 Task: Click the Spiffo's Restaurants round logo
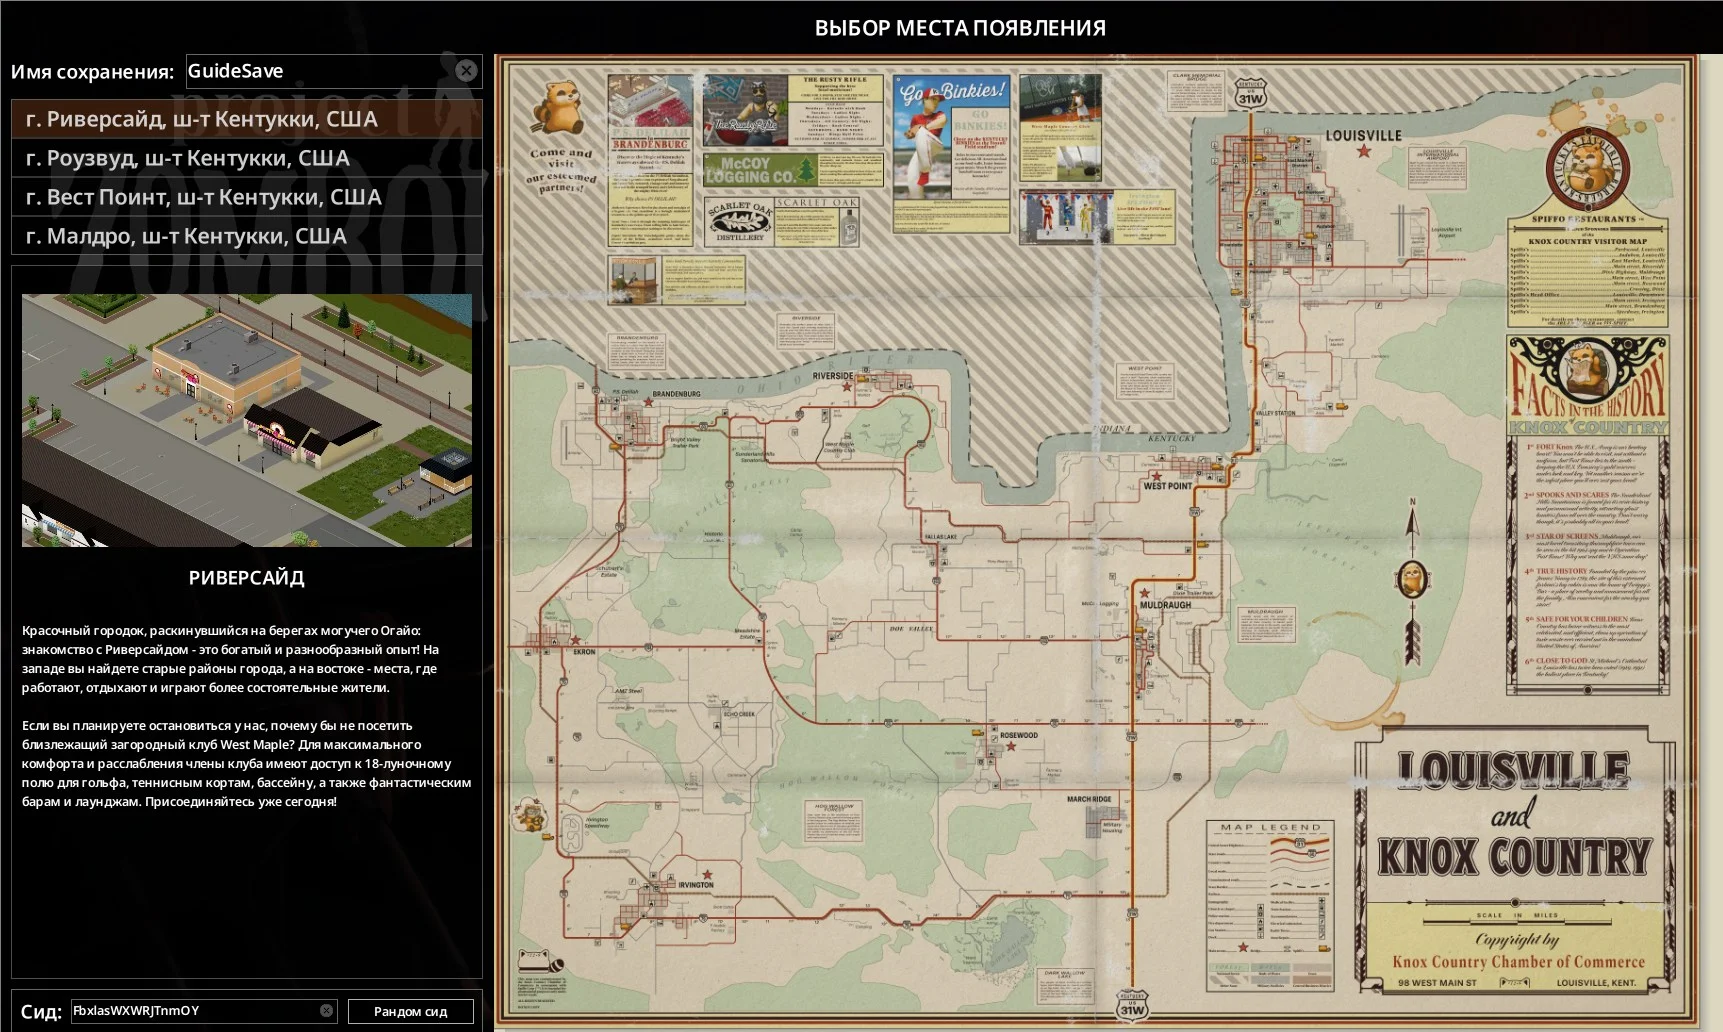[1588, 167]
